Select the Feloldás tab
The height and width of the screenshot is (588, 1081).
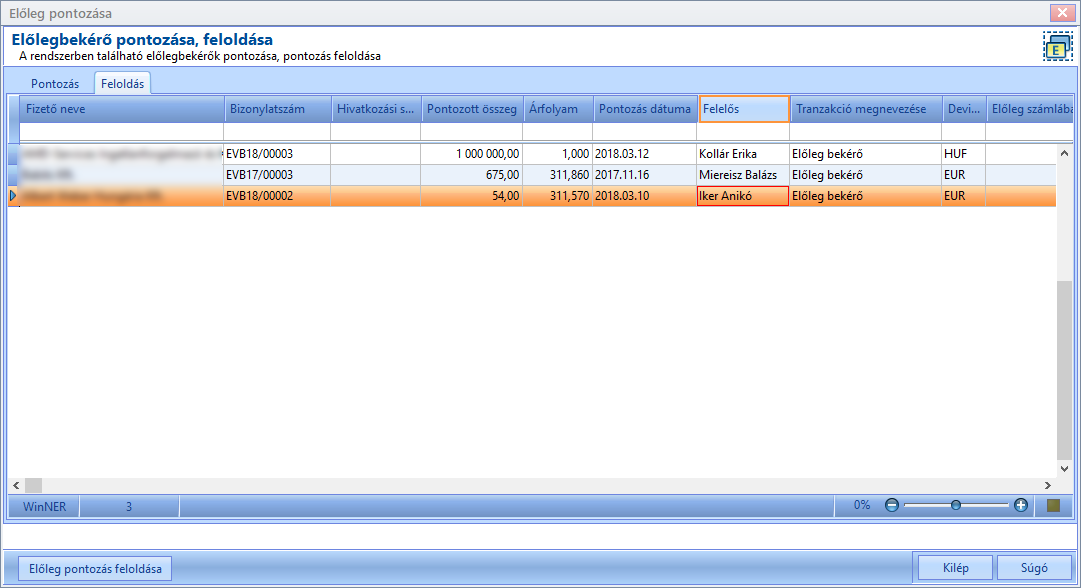point(123,83)
